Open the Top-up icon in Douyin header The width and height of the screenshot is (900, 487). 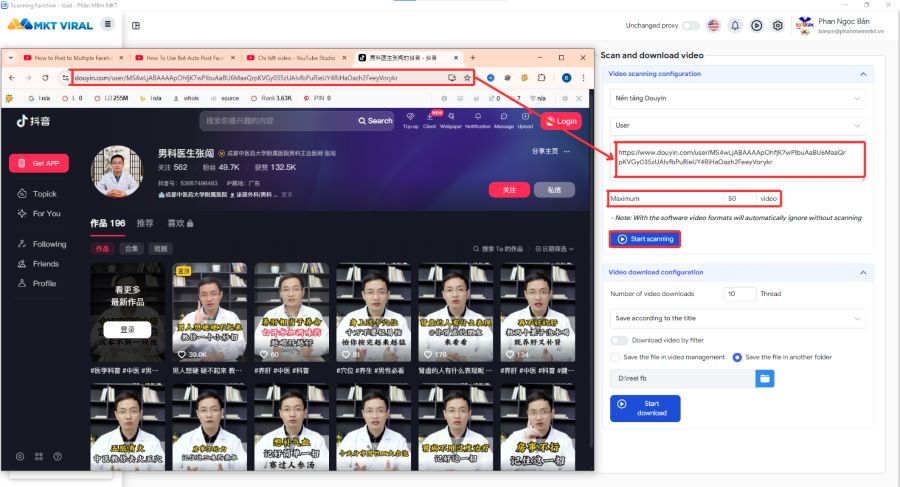point(410,120)
